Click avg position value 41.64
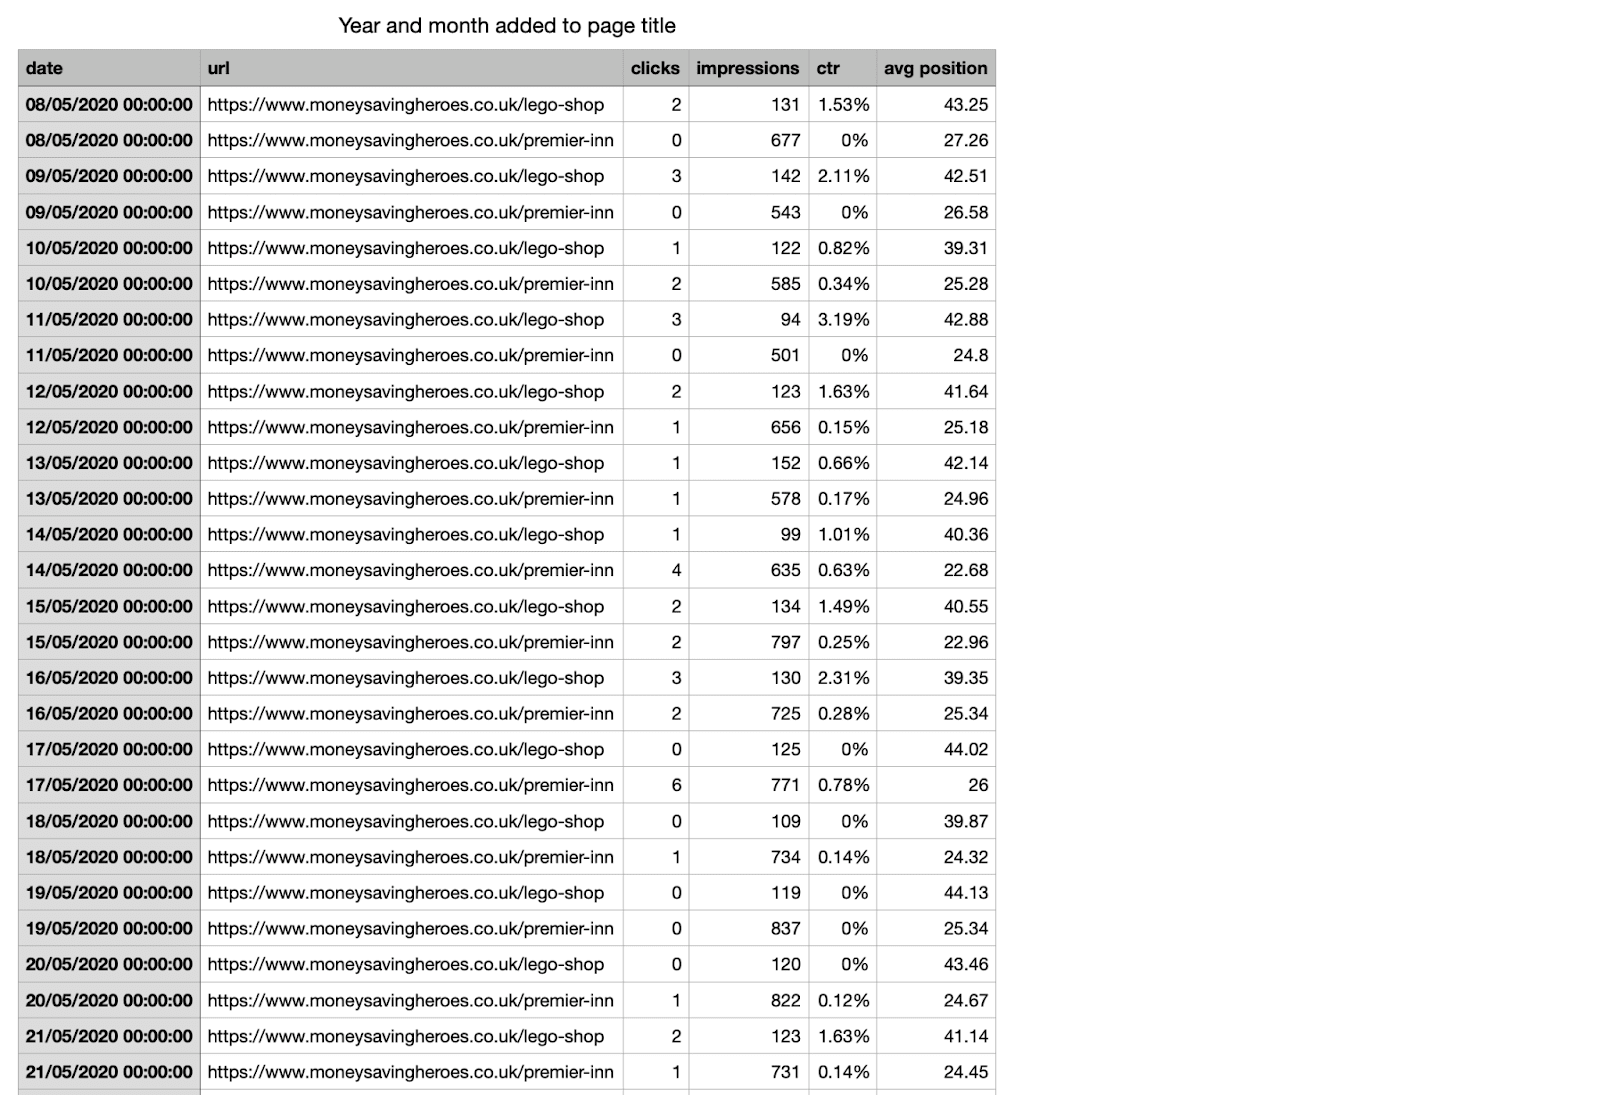 (x=965, y=391)
